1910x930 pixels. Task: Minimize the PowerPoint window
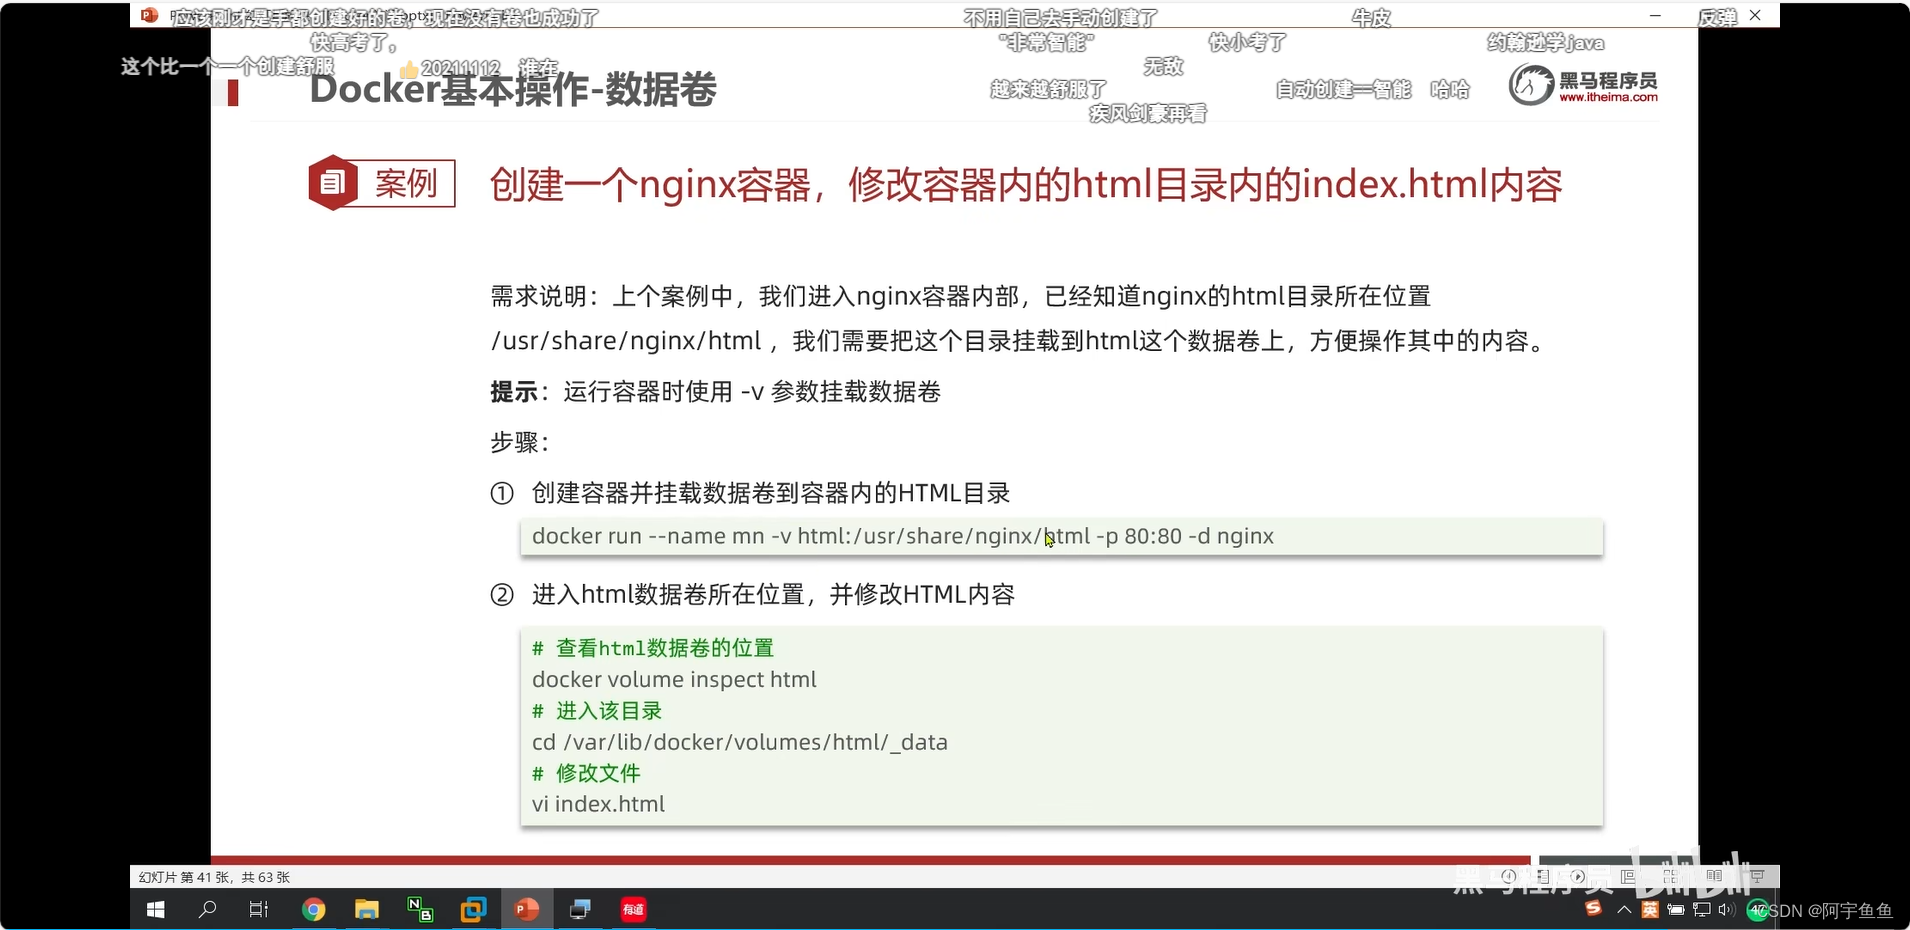tap(1655, 15)
